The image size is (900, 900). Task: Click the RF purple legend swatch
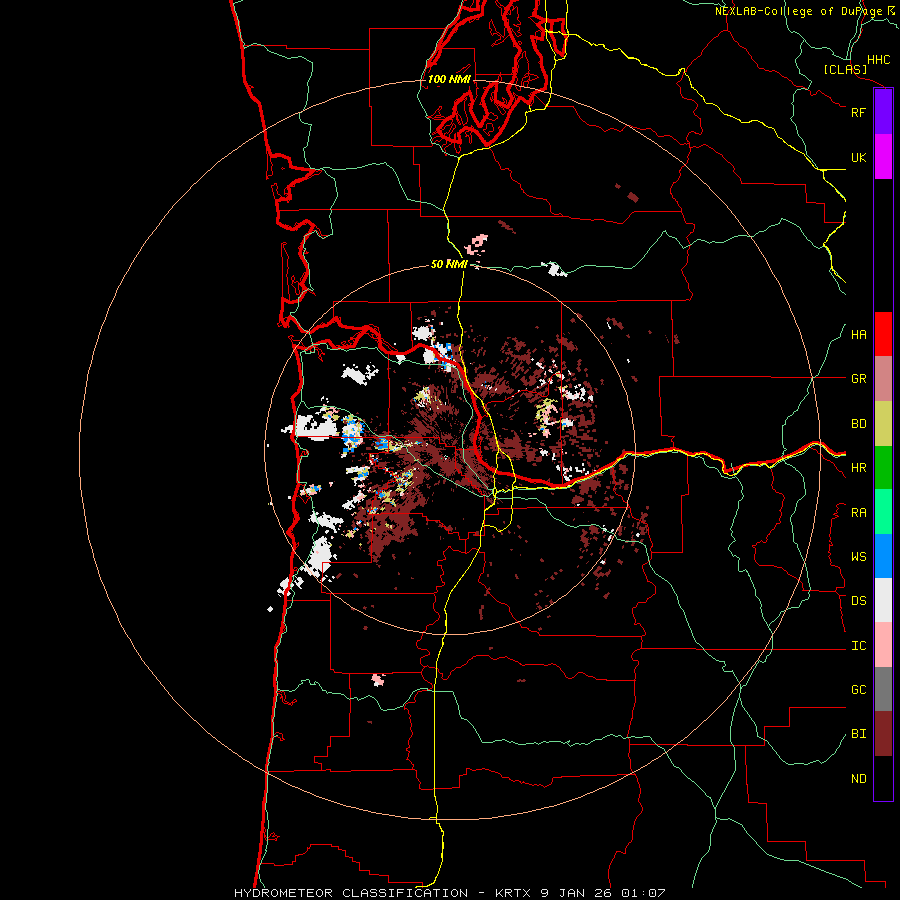click(883, 112)
